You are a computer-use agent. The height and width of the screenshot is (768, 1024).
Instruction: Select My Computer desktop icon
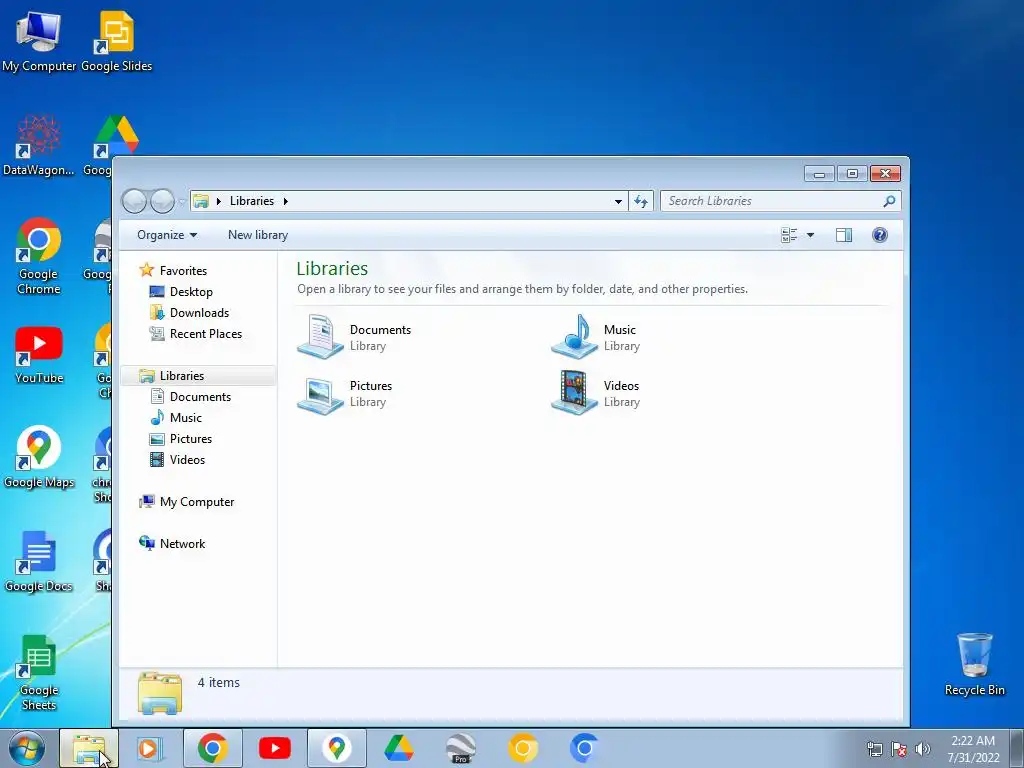(39, 42)
